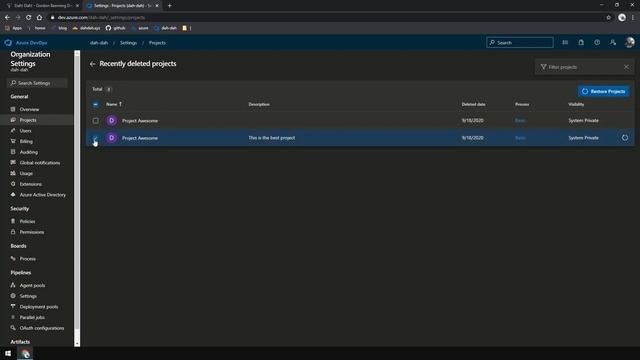
Task: Open Agent pools under Pipelines
Action: click(32, 285)
